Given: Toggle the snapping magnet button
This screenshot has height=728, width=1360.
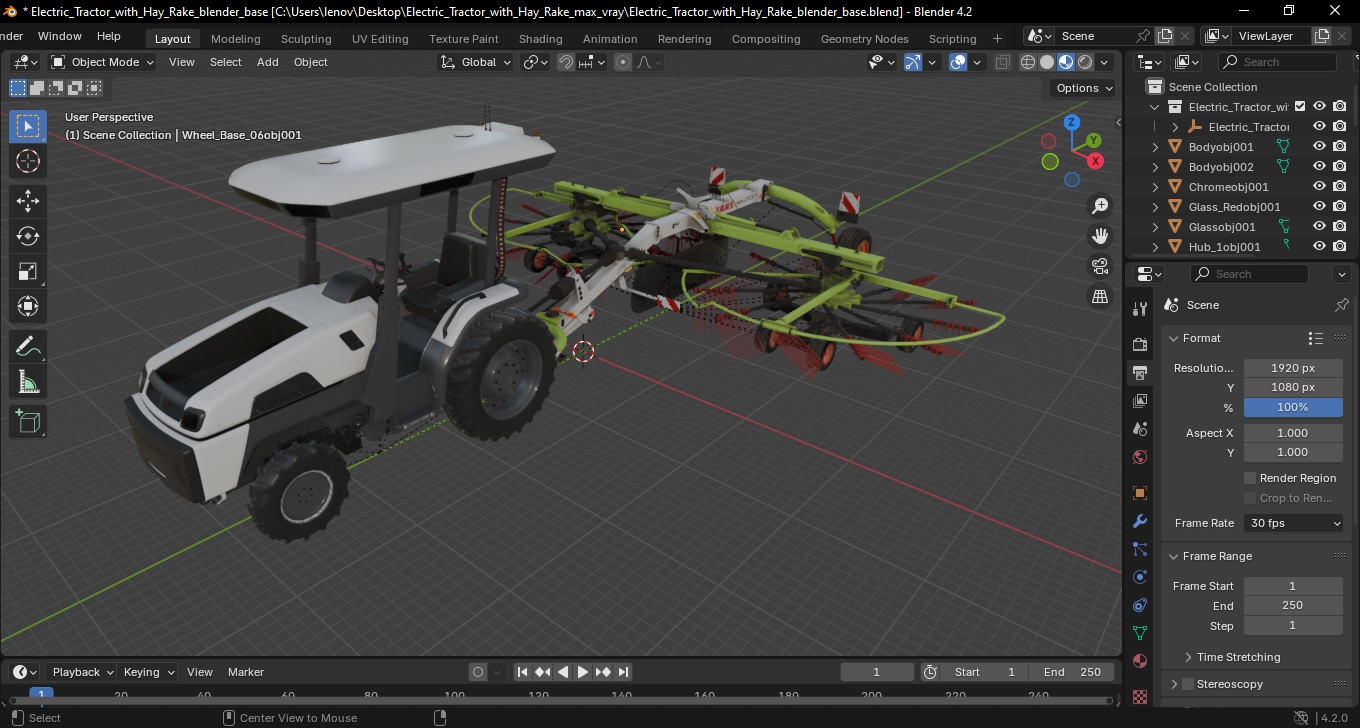Looking at the screenshot, I should pyautogui.click(x=566, y=62).
